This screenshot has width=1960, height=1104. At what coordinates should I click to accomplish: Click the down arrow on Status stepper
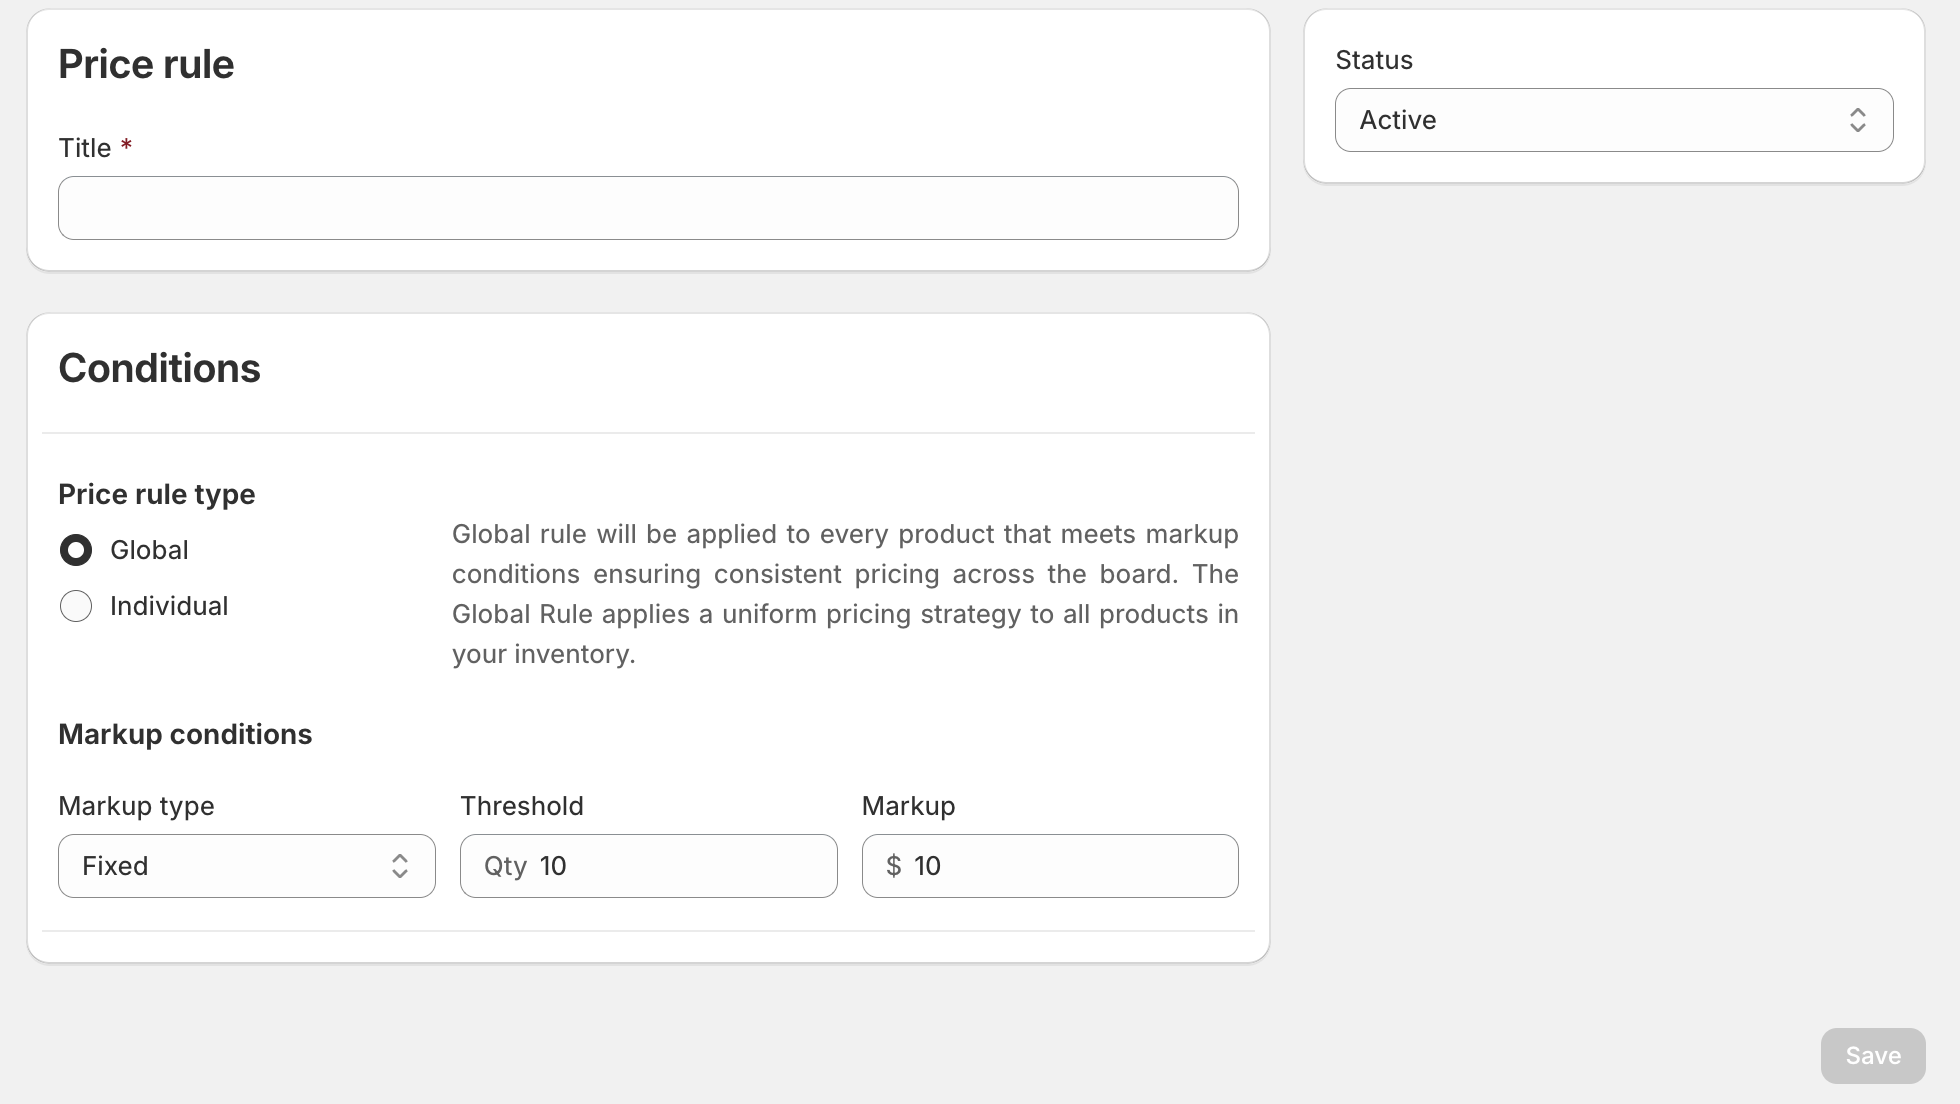point(1860,127)
